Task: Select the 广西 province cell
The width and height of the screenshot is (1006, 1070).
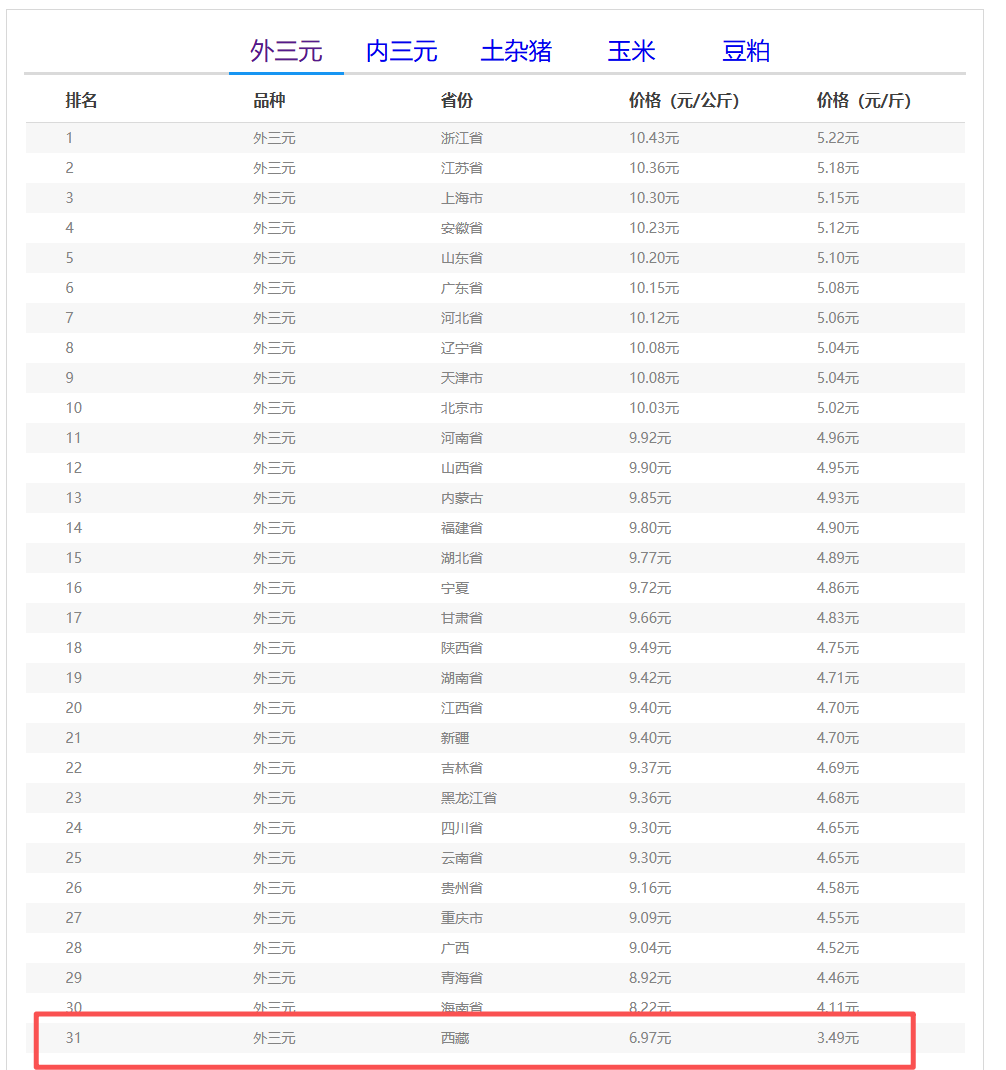Action: (x=455, y=949)
